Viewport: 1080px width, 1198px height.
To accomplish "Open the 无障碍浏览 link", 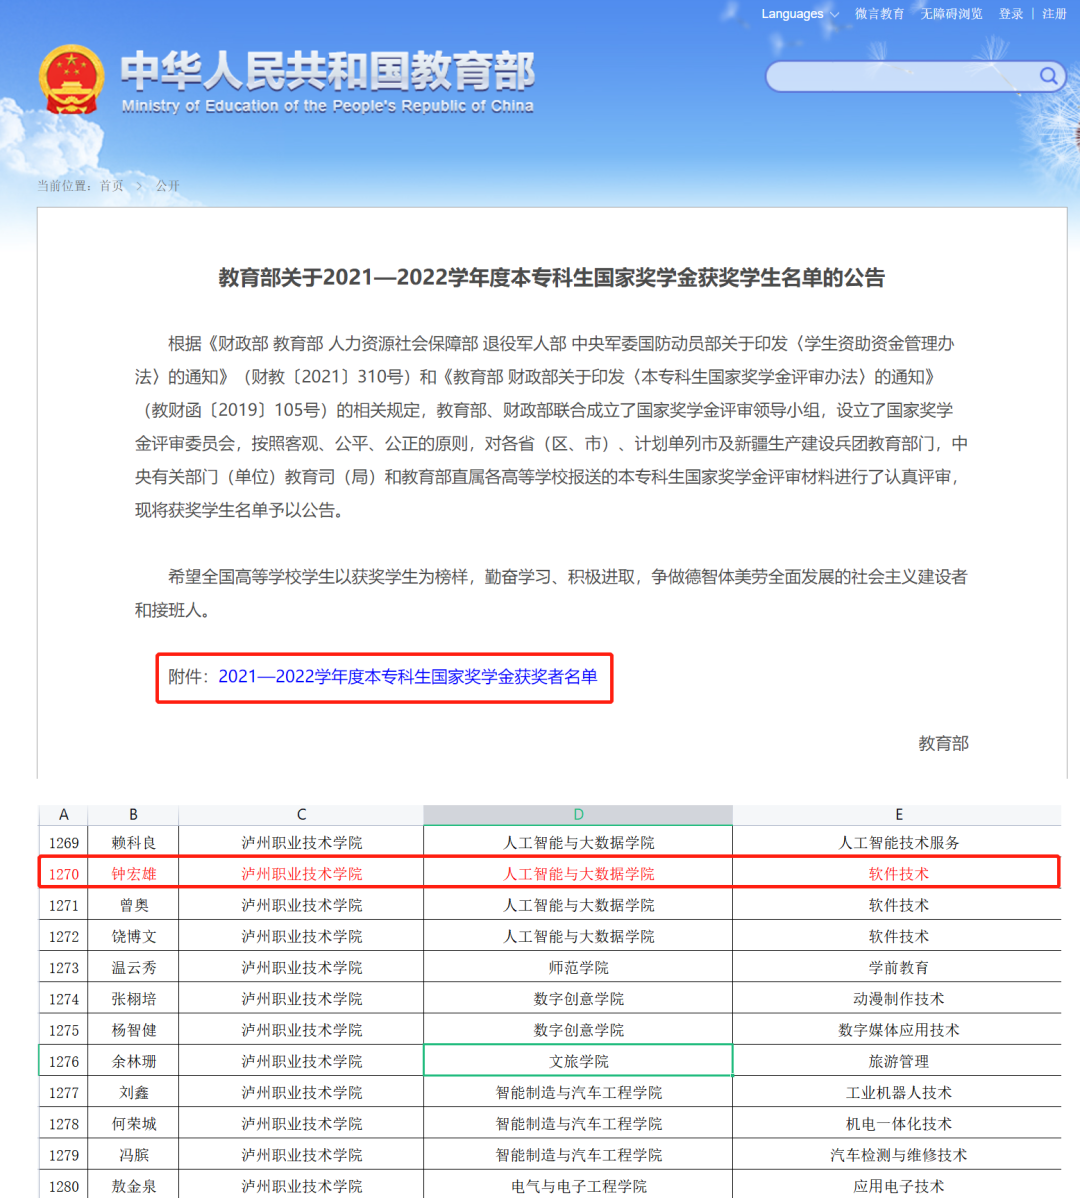I will point(951,14).
